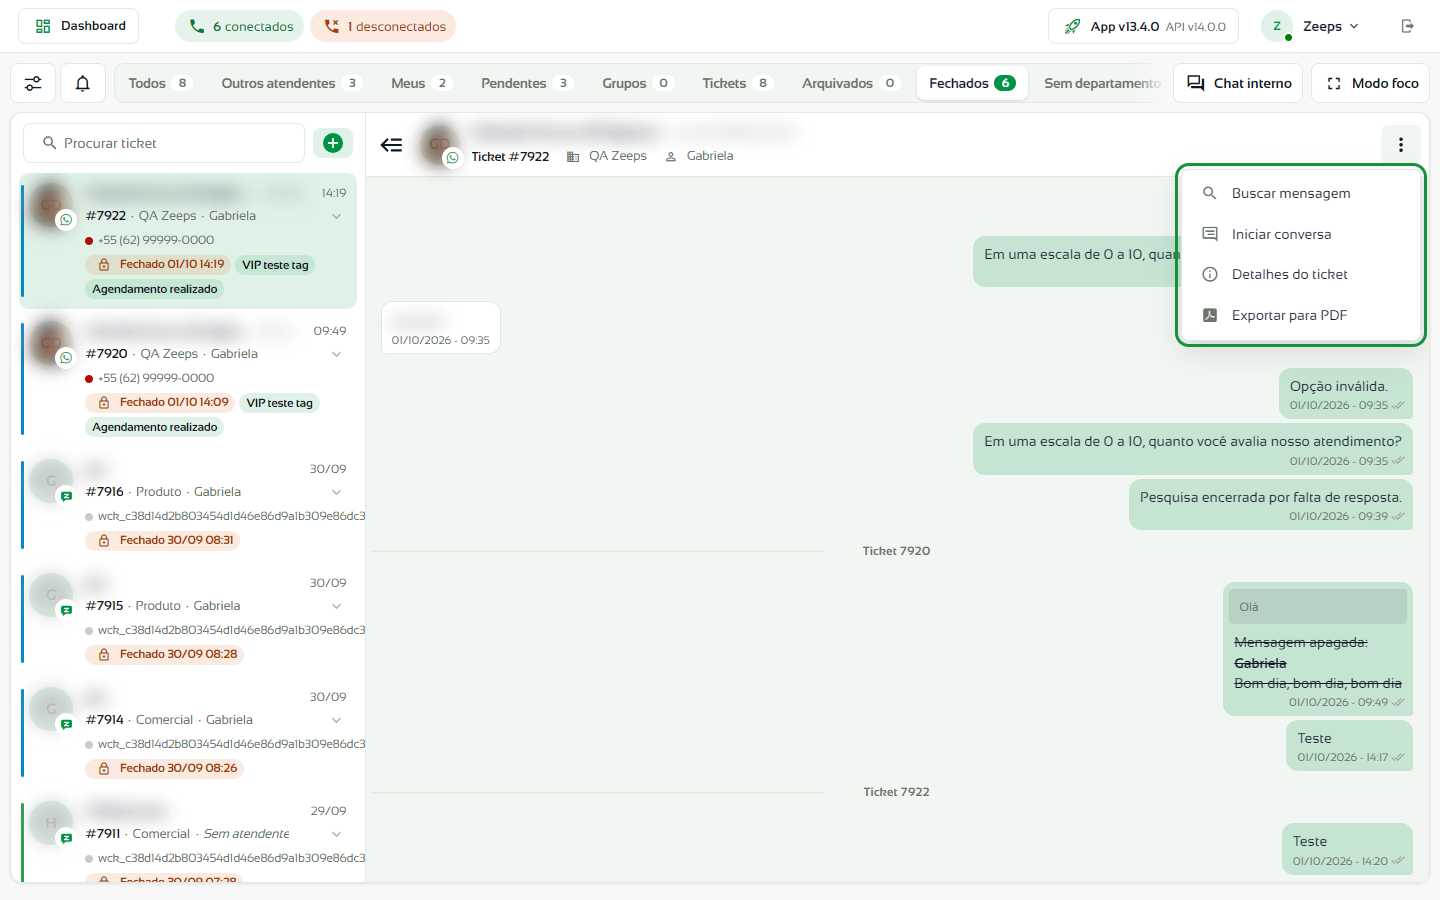
Task: Click the QA Zeeps department label in header
Action: tap(607, 156)
